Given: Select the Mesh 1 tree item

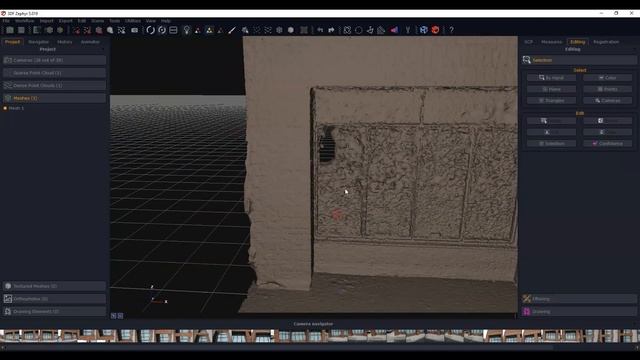Looking at the screenshot, I should pyautogui.click(x=16, y=108).
